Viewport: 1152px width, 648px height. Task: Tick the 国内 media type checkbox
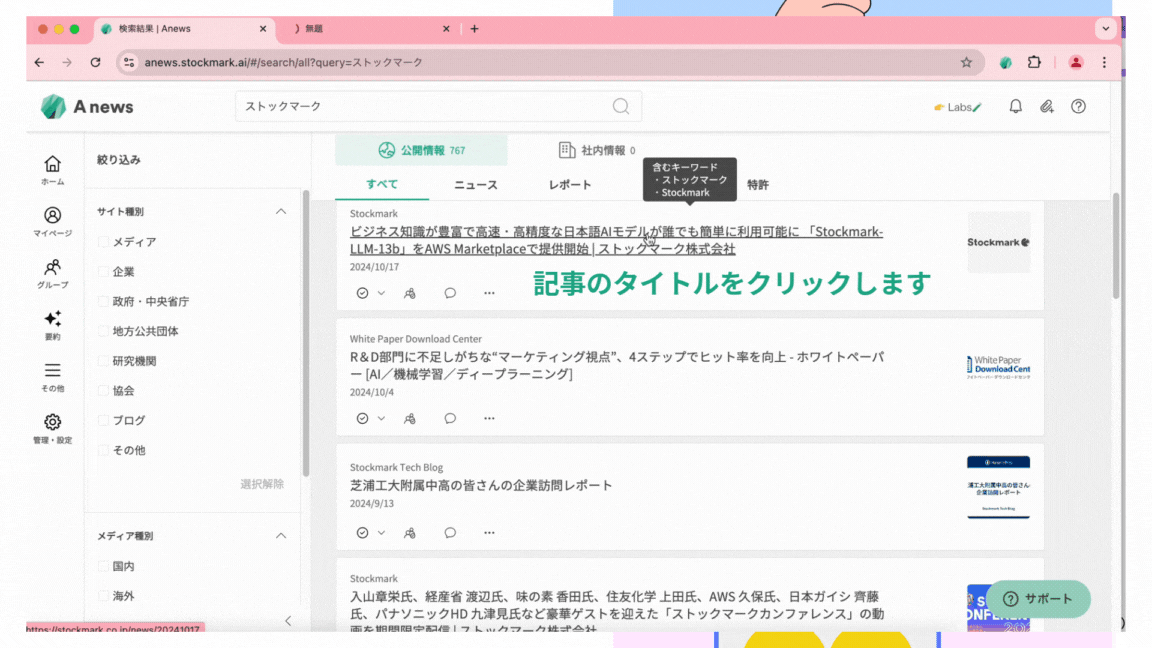(104, 566)
